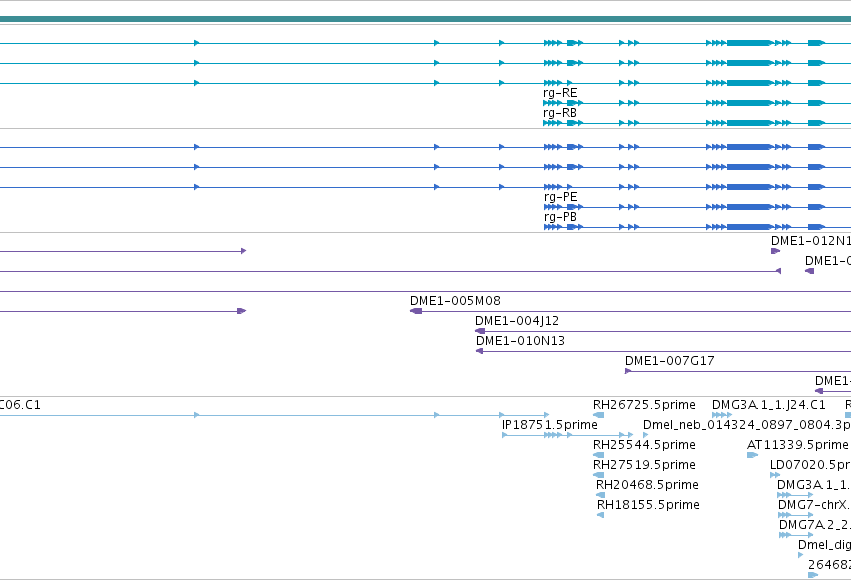The image size is (851, 580).
Task: Click the rg-PE protein label
Action: [x=561, y=197]
